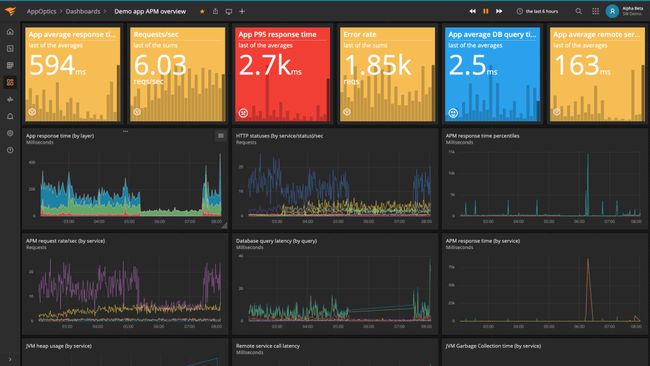Screen dimensions: 650x366
Task: Click the 'APM response time (by service)' title
Action: tap(483, 241)
